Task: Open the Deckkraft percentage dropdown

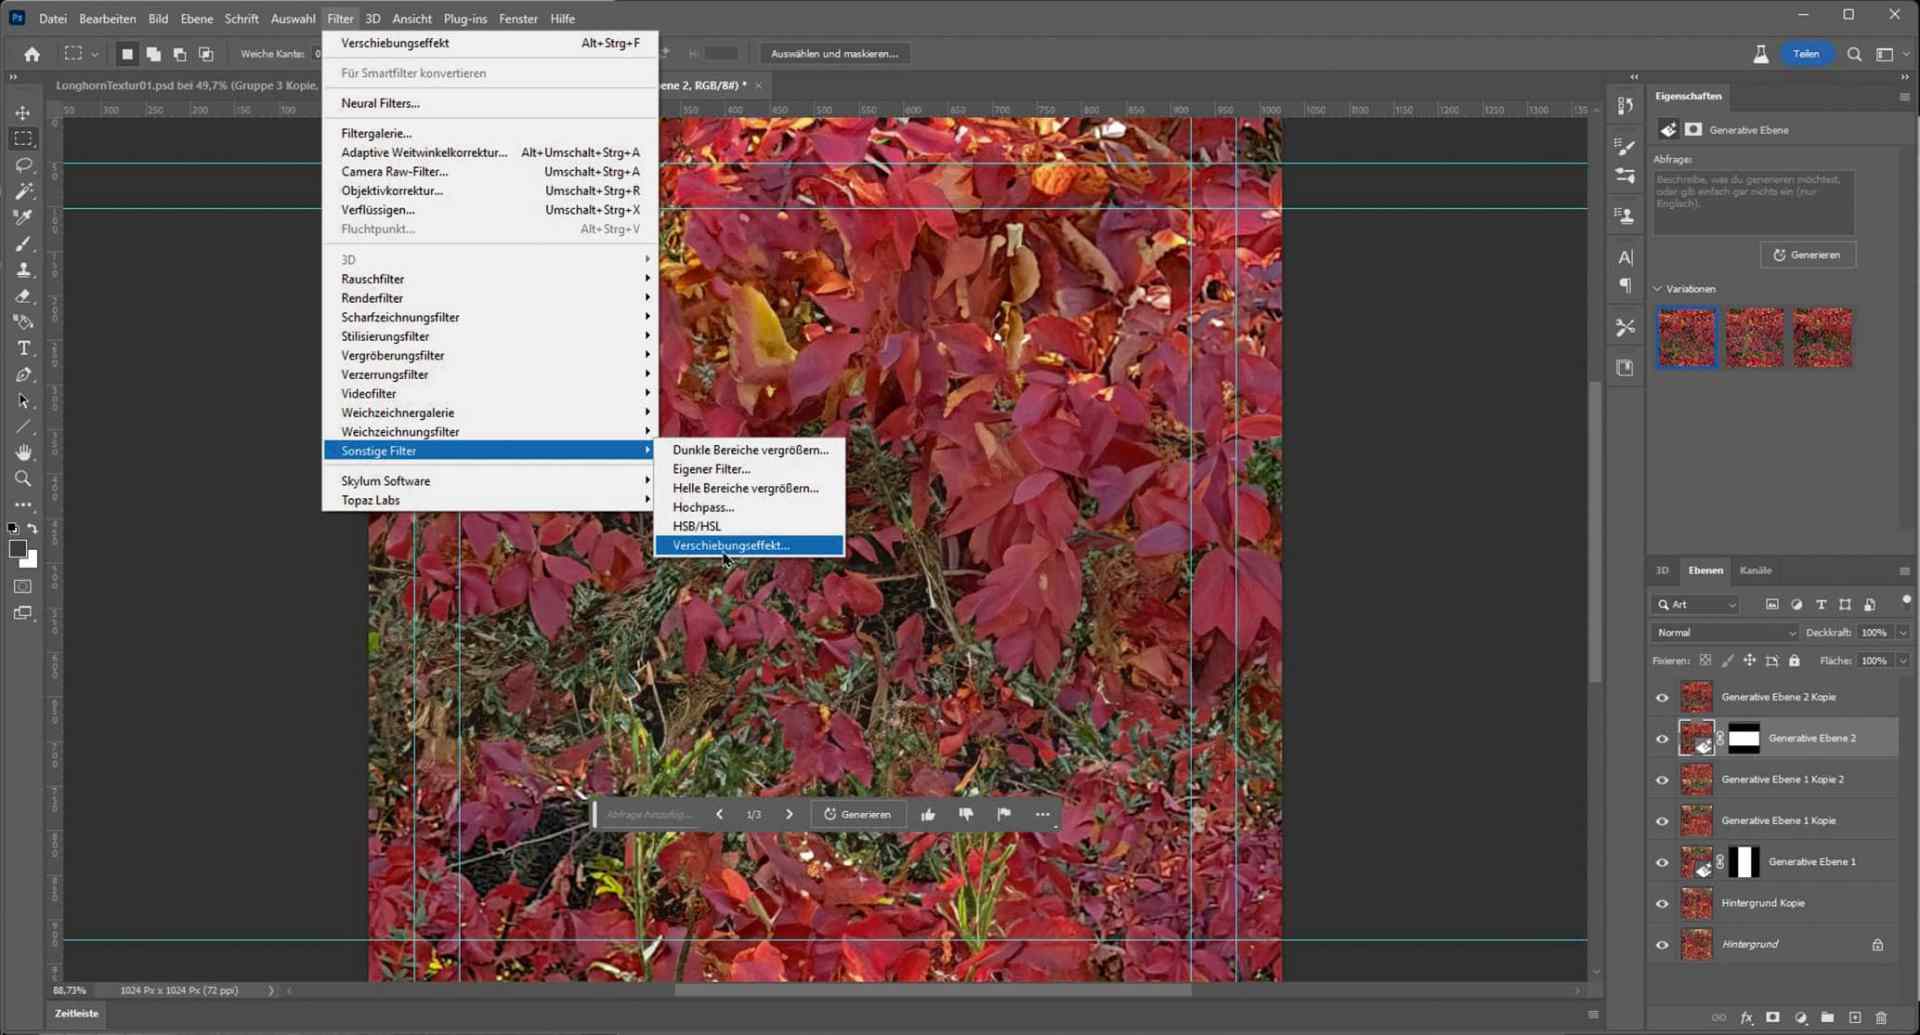Action: [1902, 632]
